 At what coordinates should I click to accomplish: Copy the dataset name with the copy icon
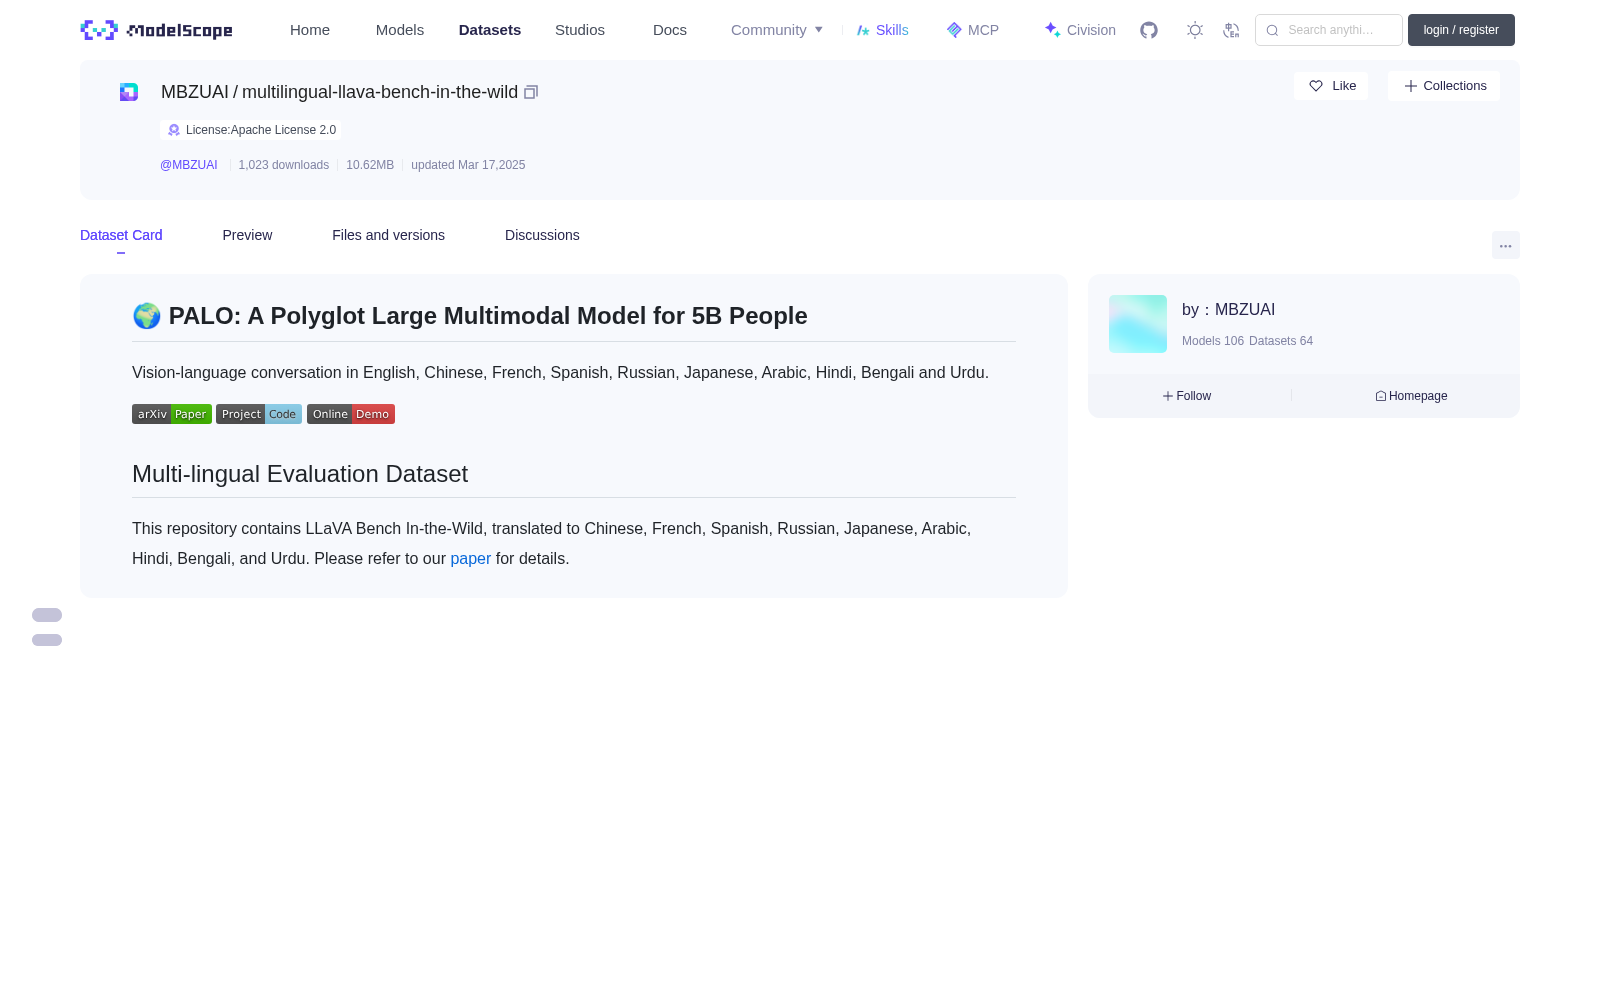(531, 92)
